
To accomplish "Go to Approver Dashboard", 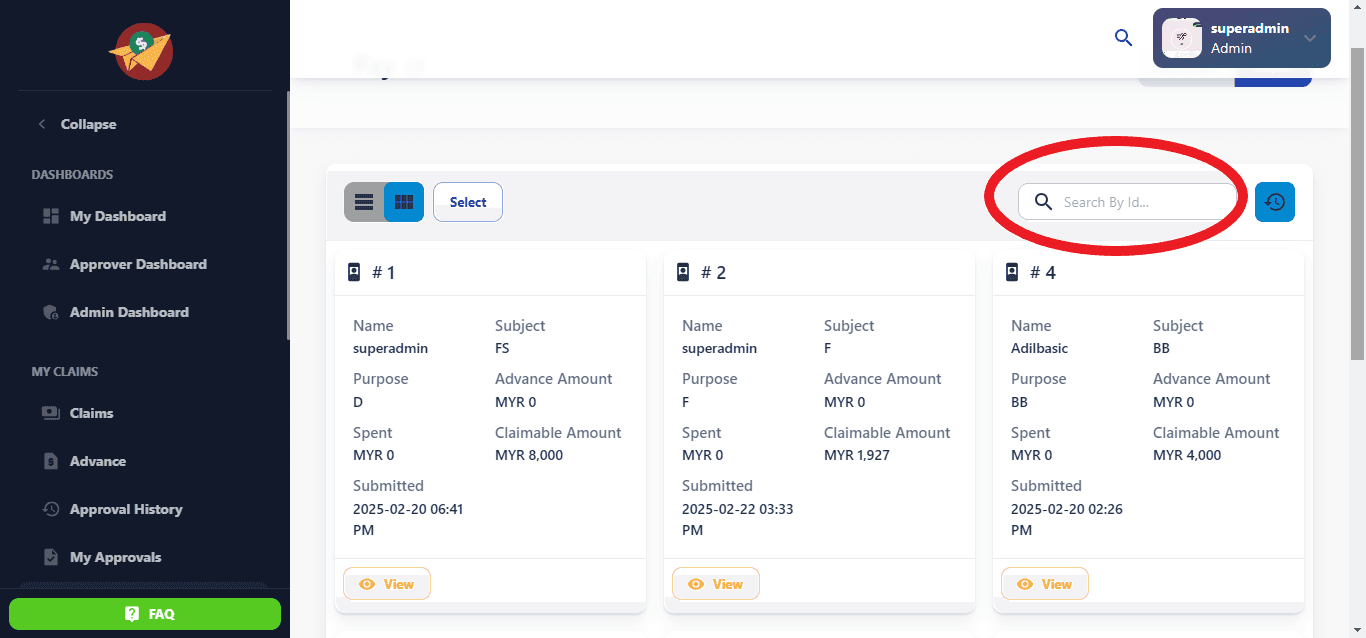I will click(x=137, y=264).
